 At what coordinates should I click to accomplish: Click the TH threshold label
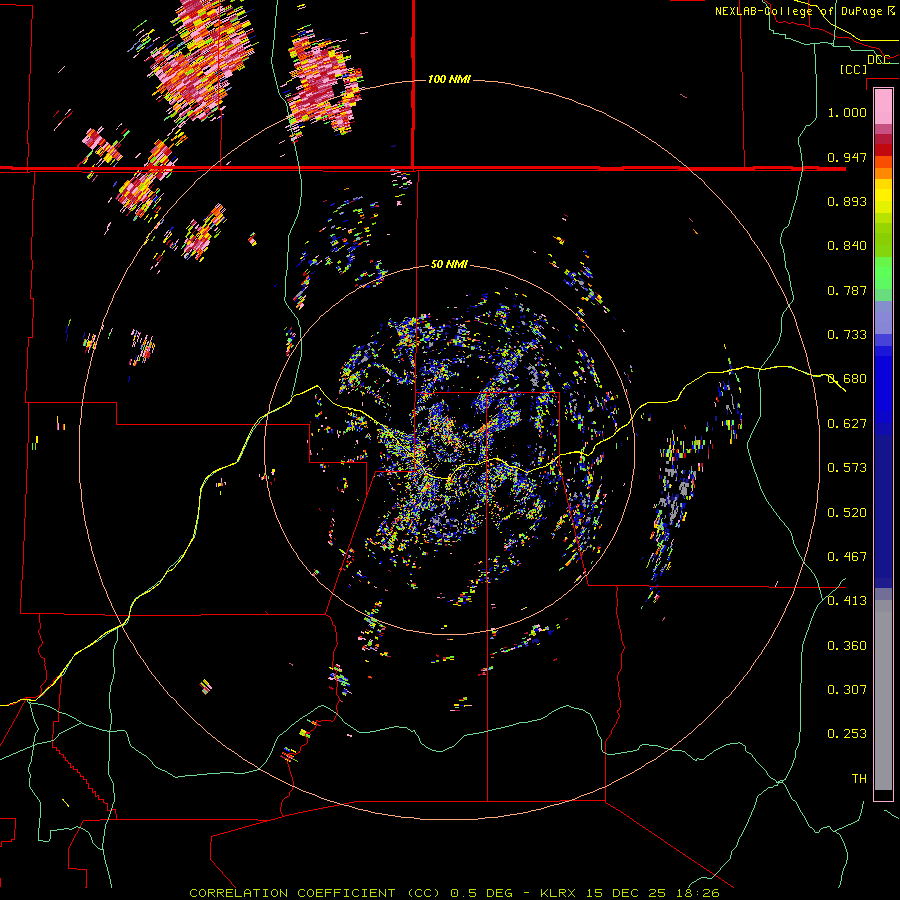pyautogui.click(x=859, y=779)
